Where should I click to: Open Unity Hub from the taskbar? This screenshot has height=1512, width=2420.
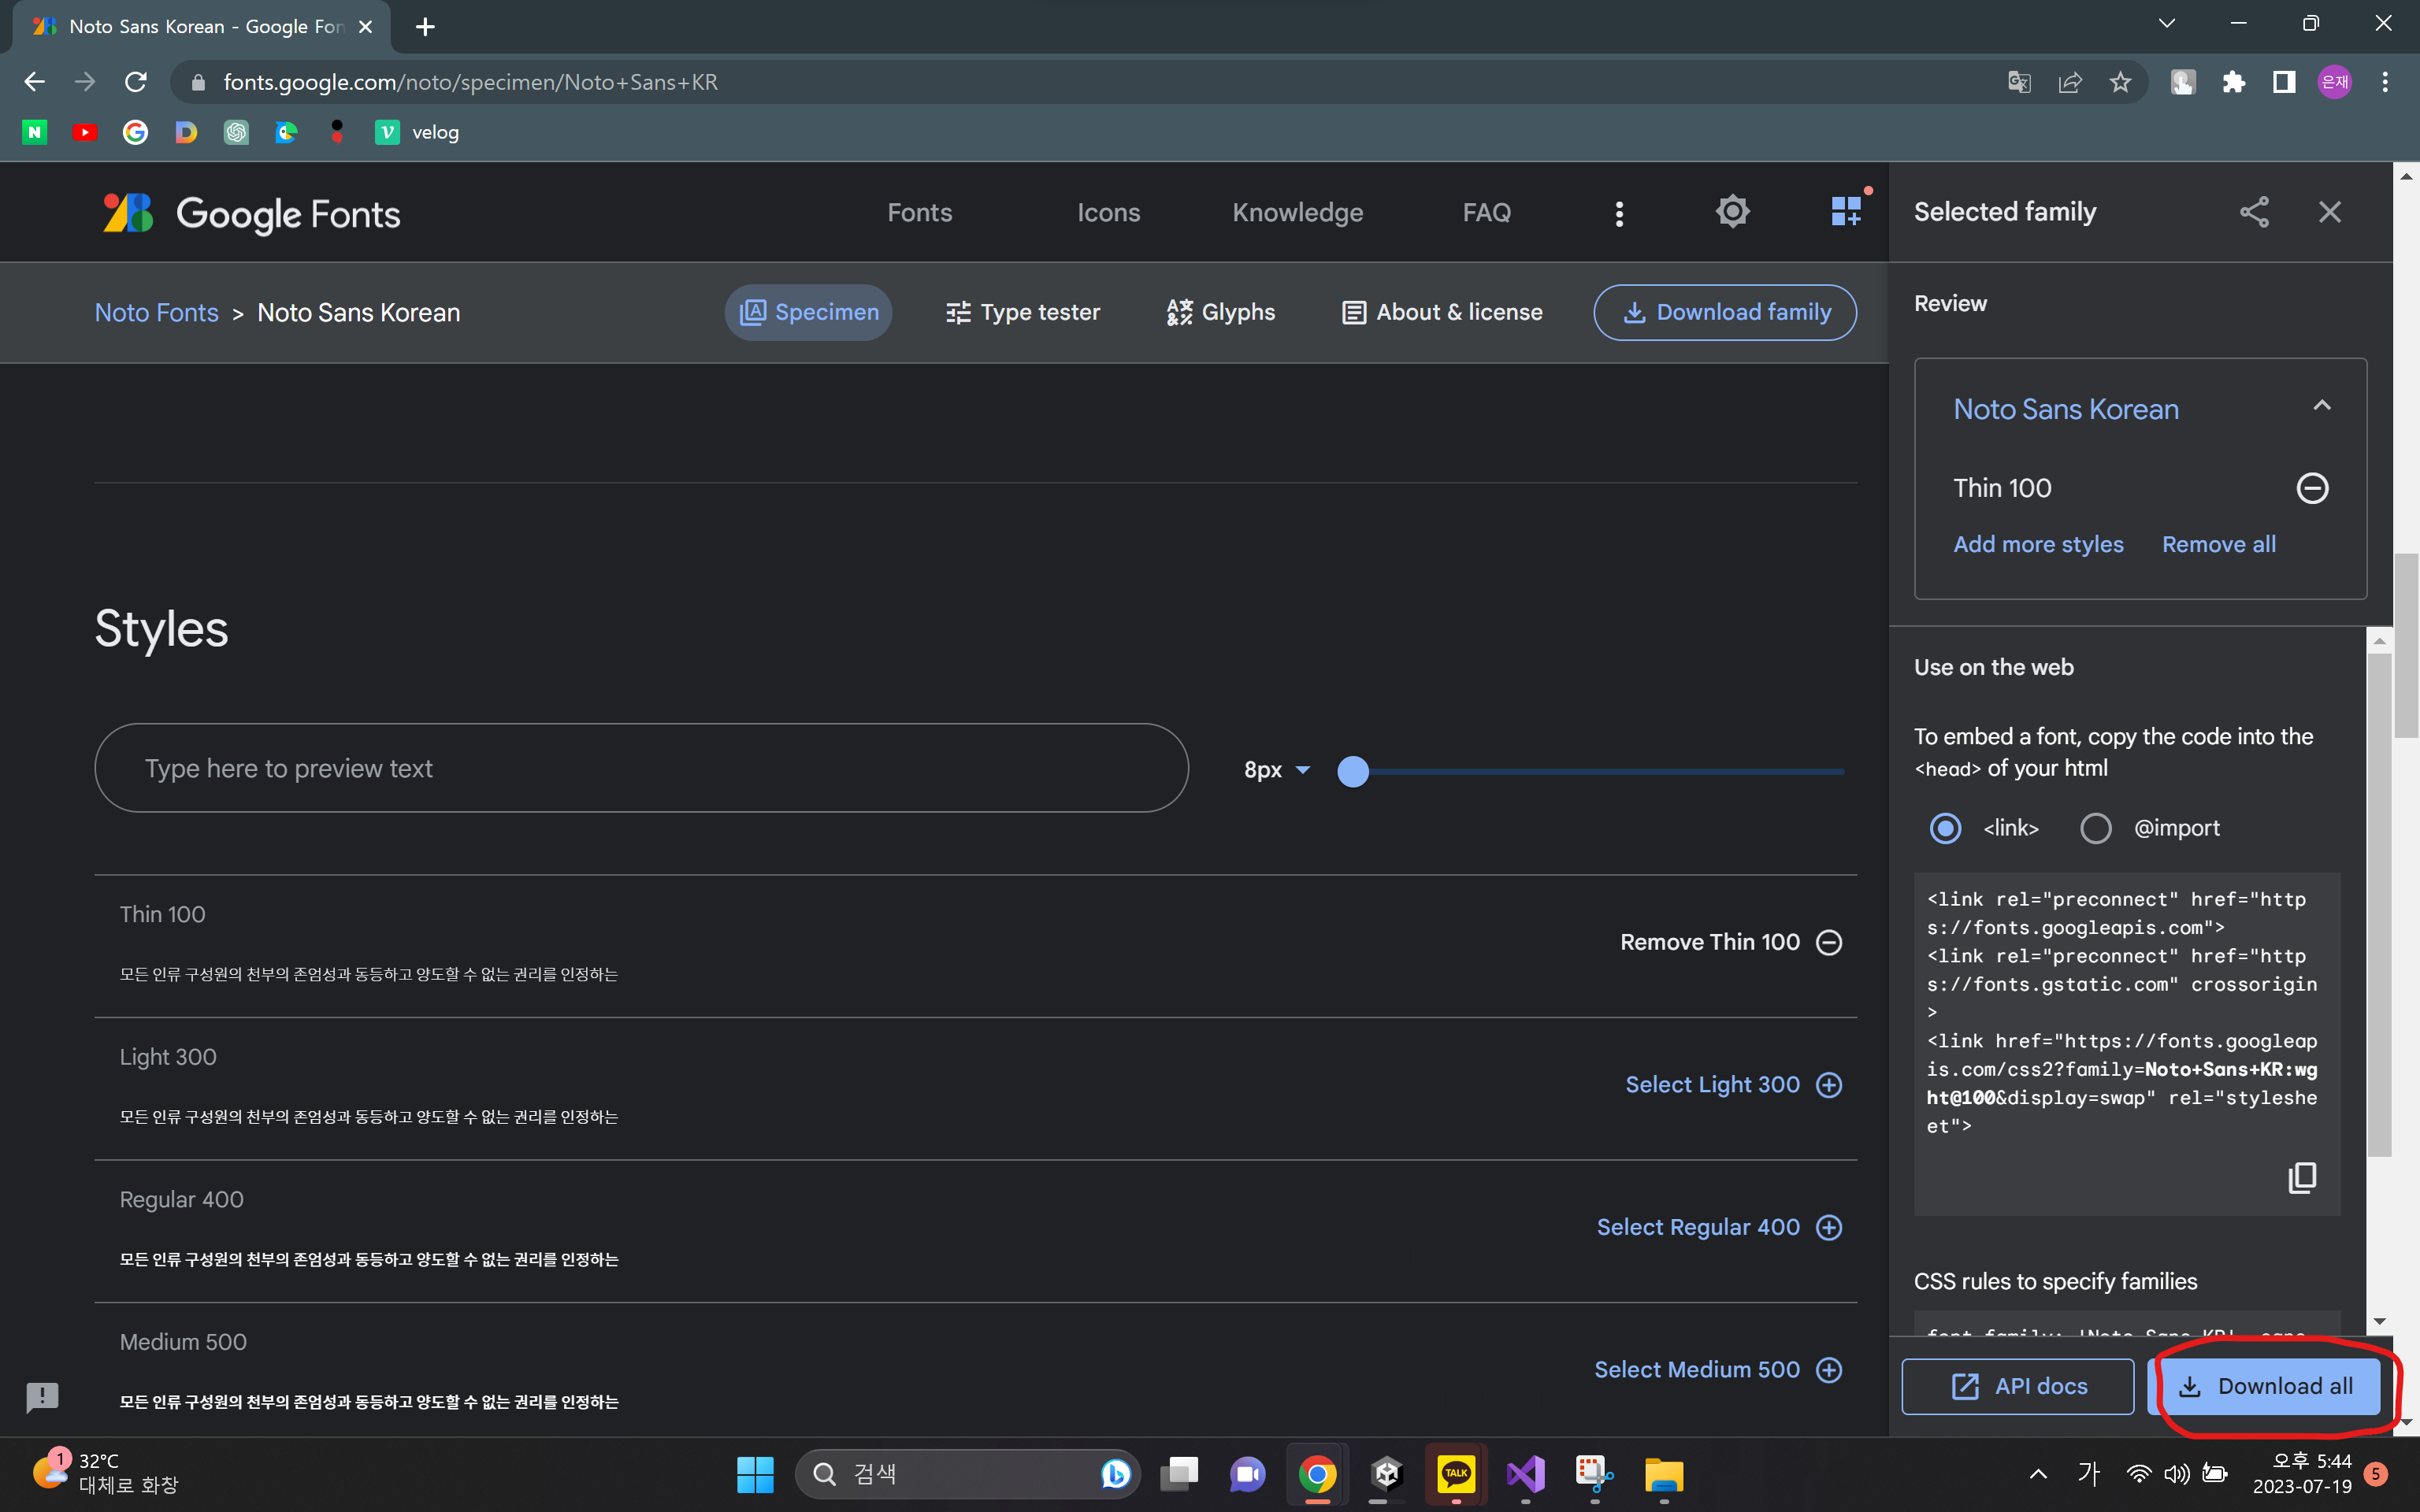[x=1387, y=1473]
